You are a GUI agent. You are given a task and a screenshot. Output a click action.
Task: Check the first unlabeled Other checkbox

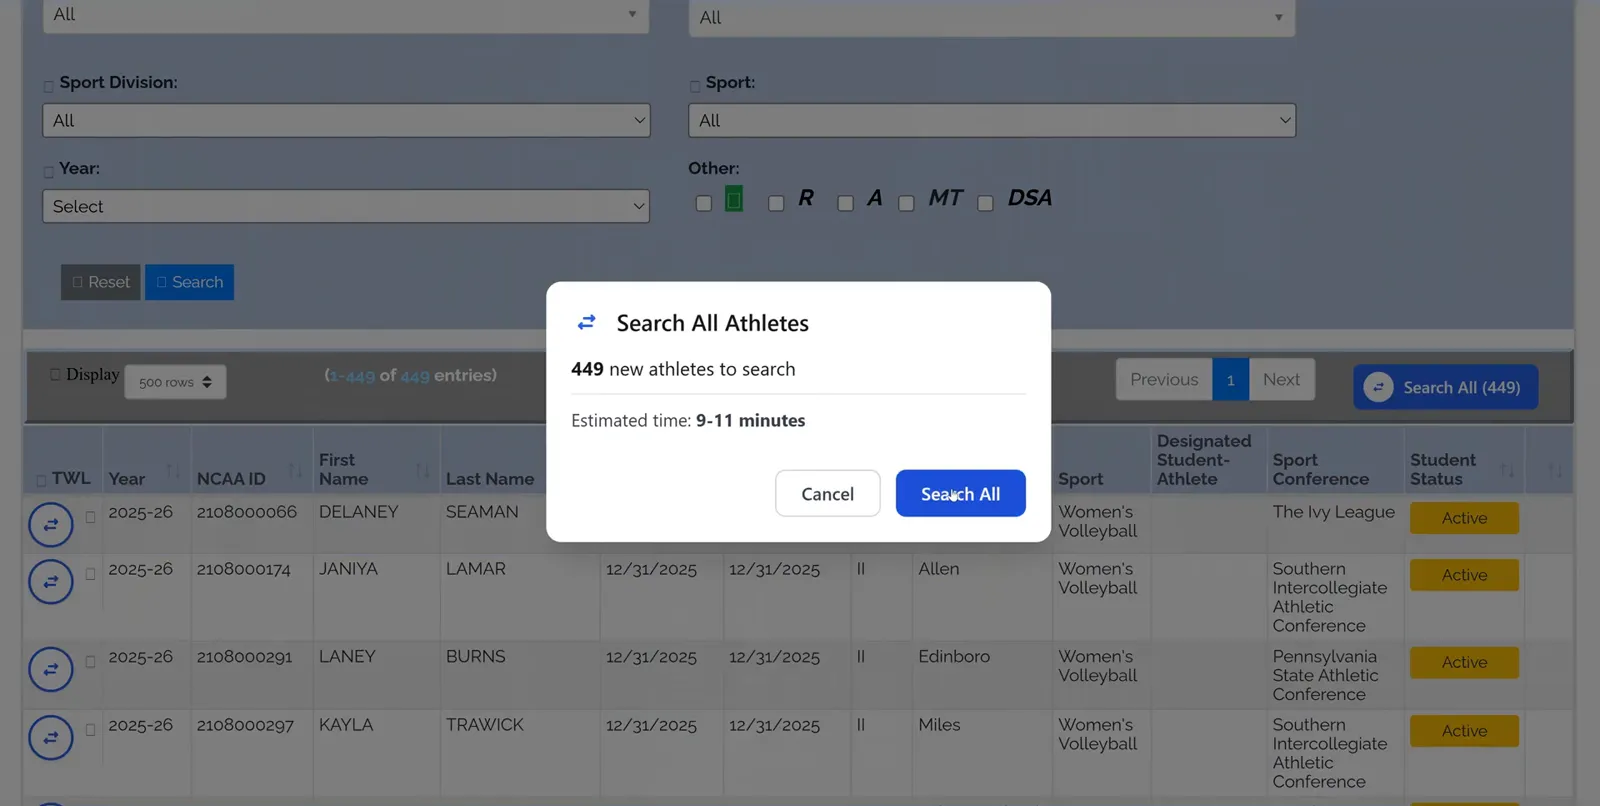tap(704, 203)
